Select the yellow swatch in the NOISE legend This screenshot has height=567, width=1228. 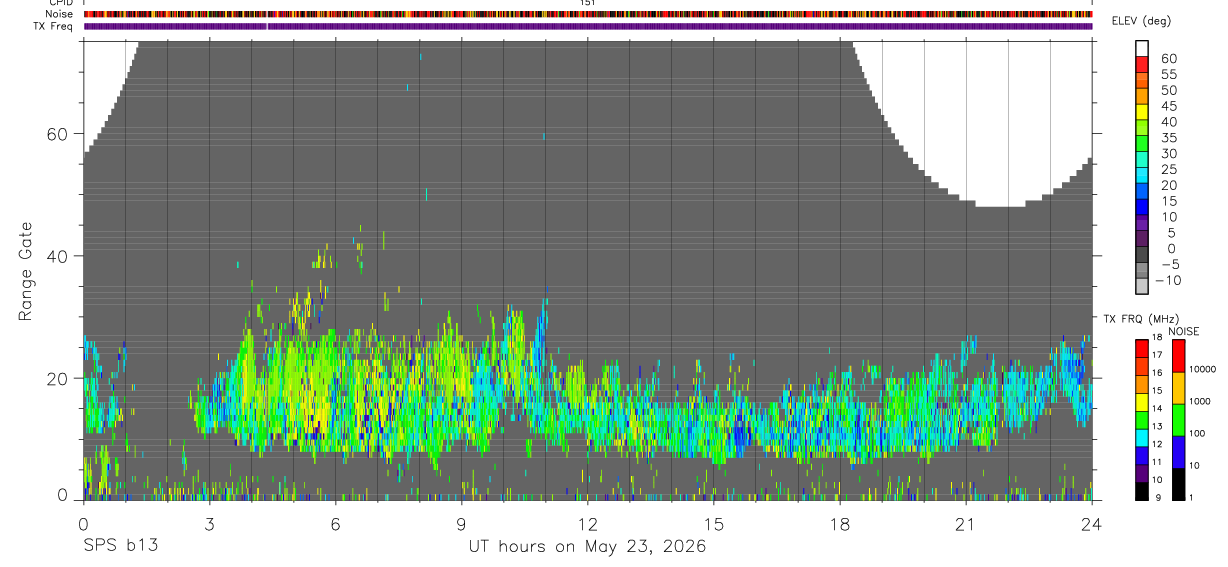coord(1178,386)
